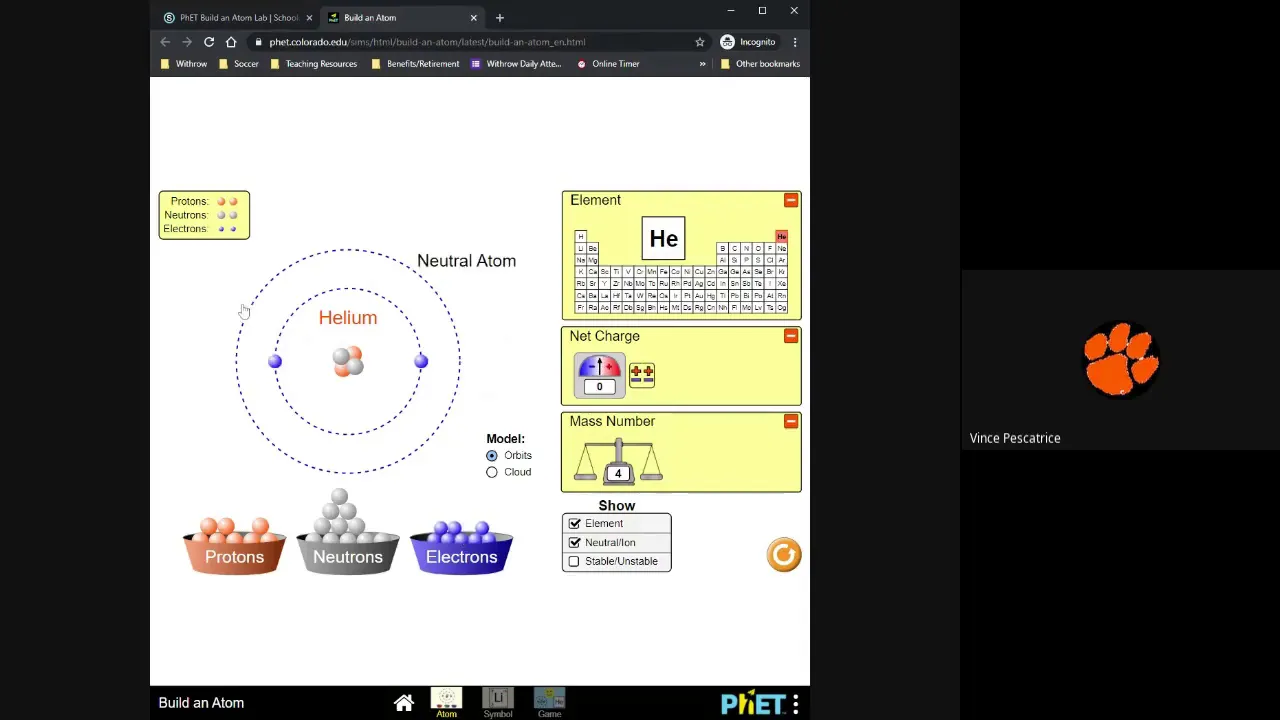Viewport: 1280px width, 720px height.
Task: Expand hidden bookmarks chevron
Action: click(702, 64)
